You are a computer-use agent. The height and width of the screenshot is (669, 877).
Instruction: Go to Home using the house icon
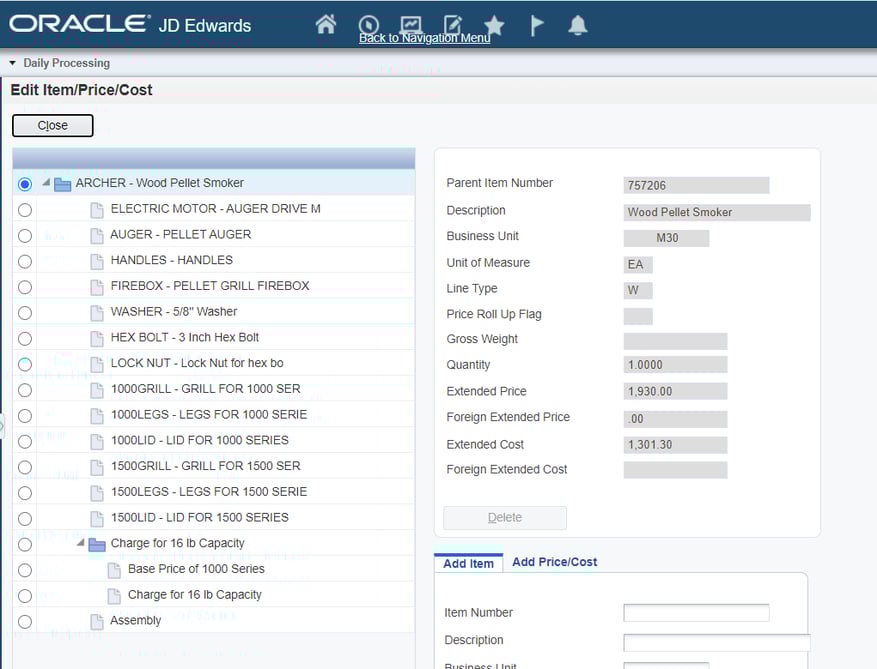point(325,25)
